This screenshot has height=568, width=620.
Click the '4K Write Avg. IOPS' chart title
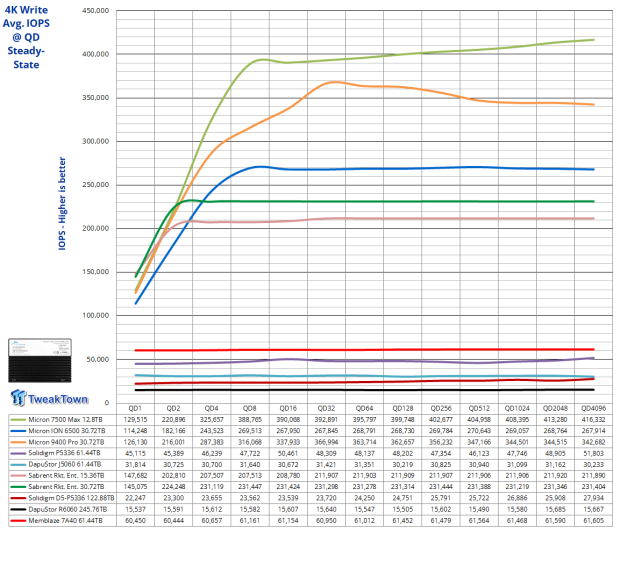(x=26, y=37)
